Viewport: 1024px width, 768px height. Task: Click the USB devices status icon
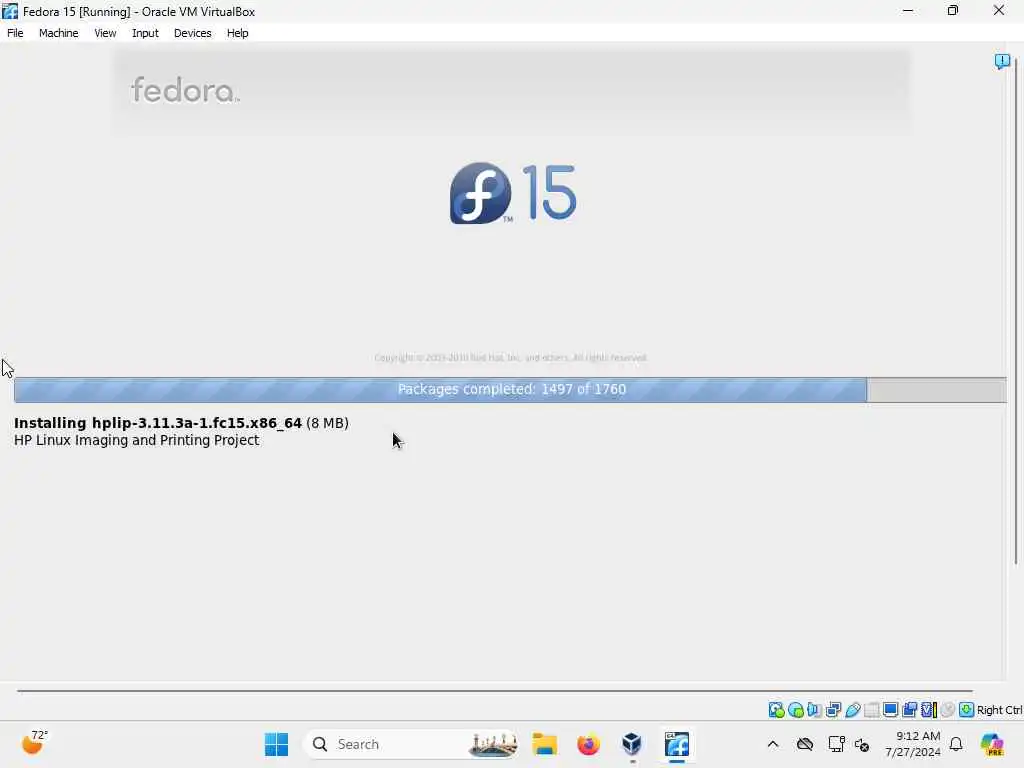click(852, 710)
